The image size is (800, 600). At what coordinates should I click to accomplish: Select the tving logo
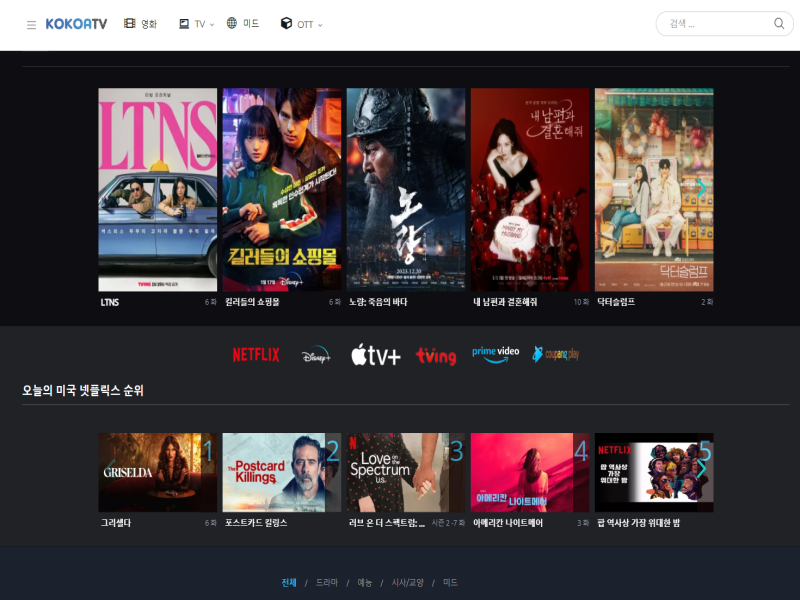(436, 355)
